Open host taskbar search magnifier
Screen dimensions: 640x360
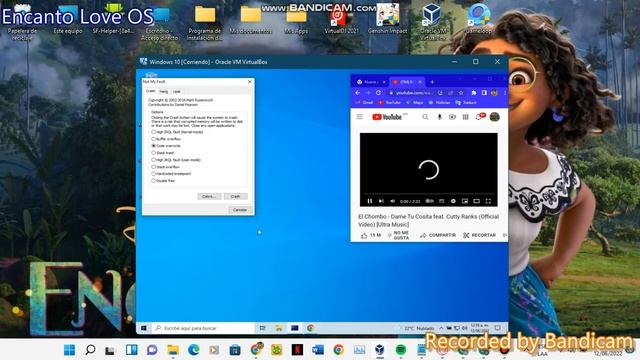[90, 350]
